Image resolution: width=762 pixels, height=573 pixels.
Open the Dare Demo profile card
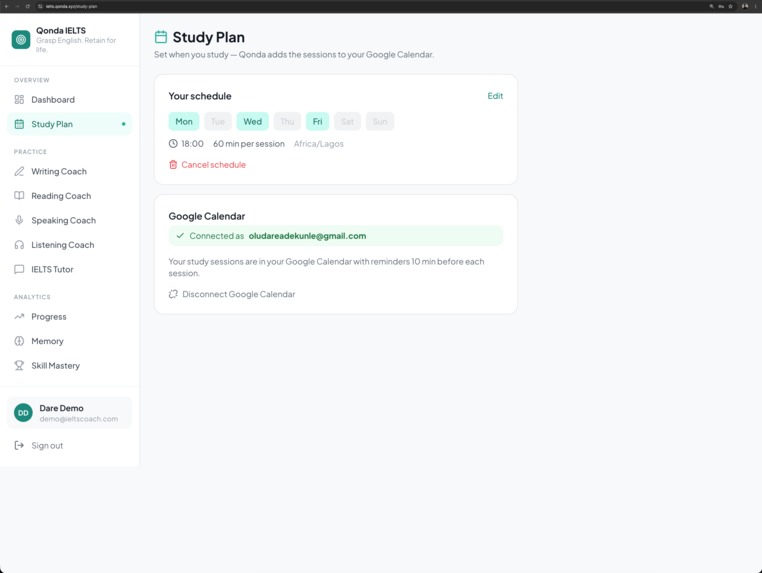coord(69,413)
